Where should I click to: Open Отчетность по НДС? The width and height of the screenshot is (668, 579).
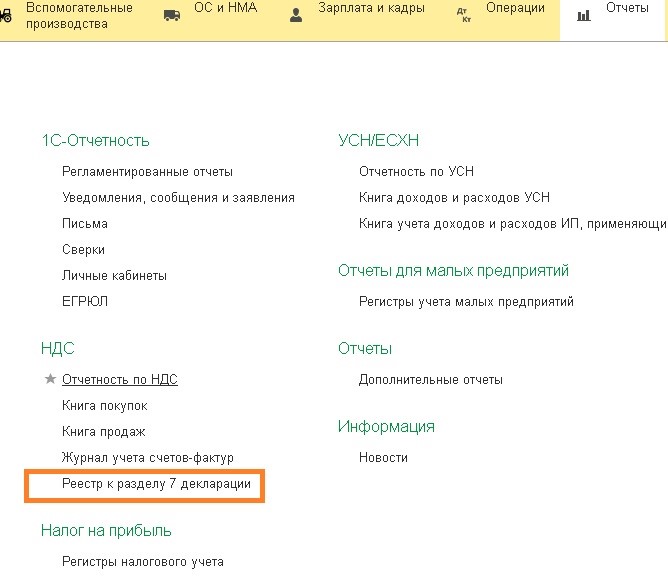120,379
